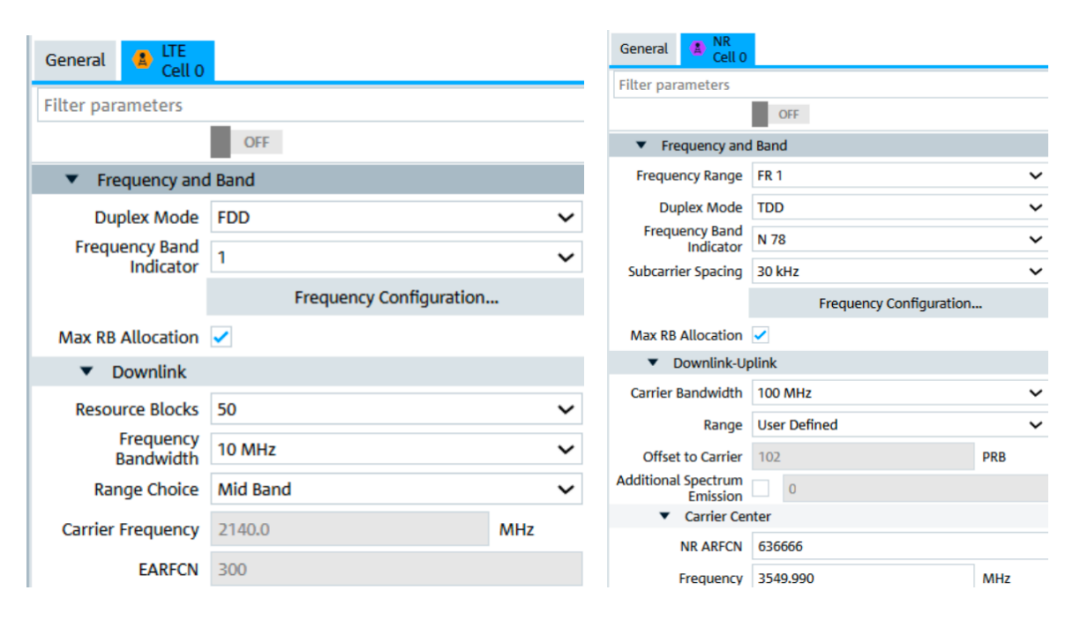1080x635 pixels.
Task: Toggle the NR cell OFF switch
Action: [x=781, y=114]
